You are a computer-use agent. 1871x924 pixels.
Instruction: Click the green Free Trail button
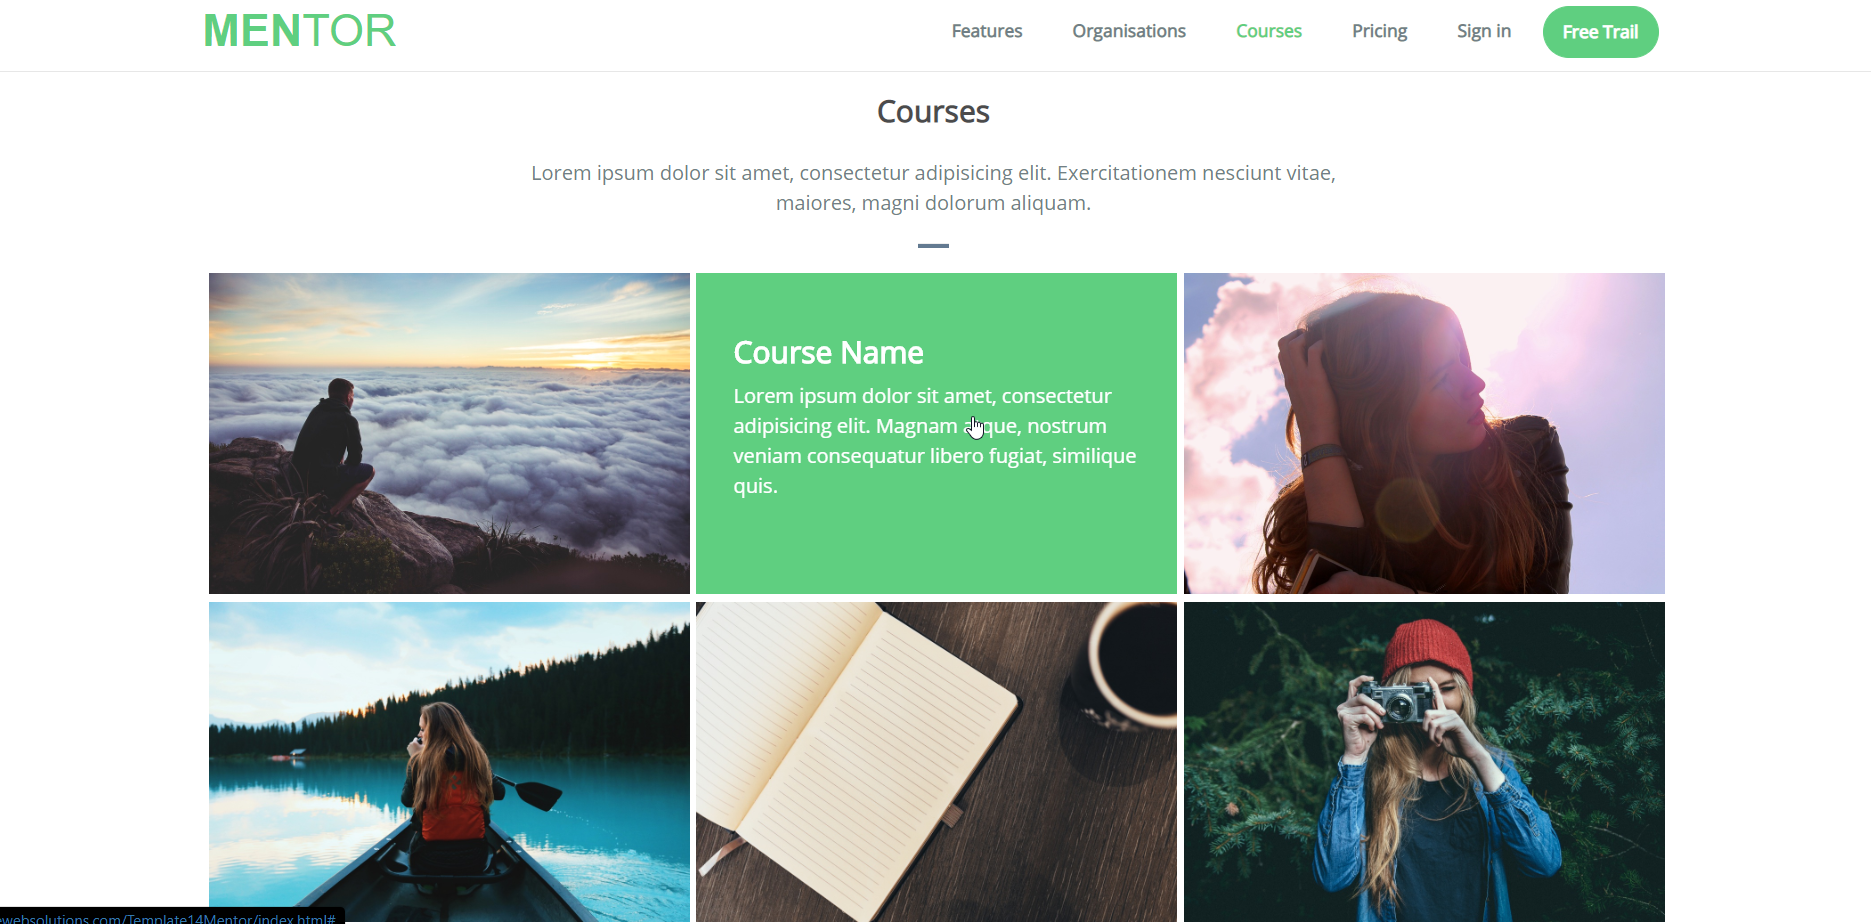click(x=1600, y=32)
